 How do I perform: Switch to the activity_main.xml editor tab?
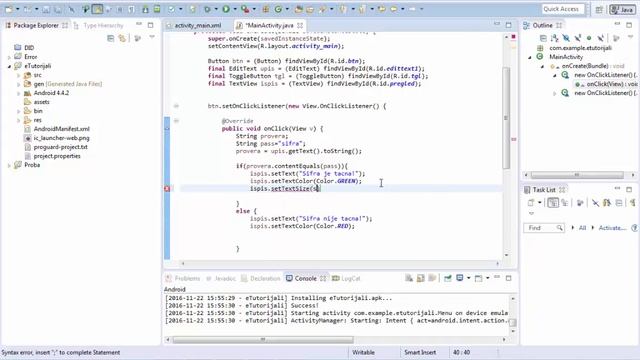click(198, 25)
